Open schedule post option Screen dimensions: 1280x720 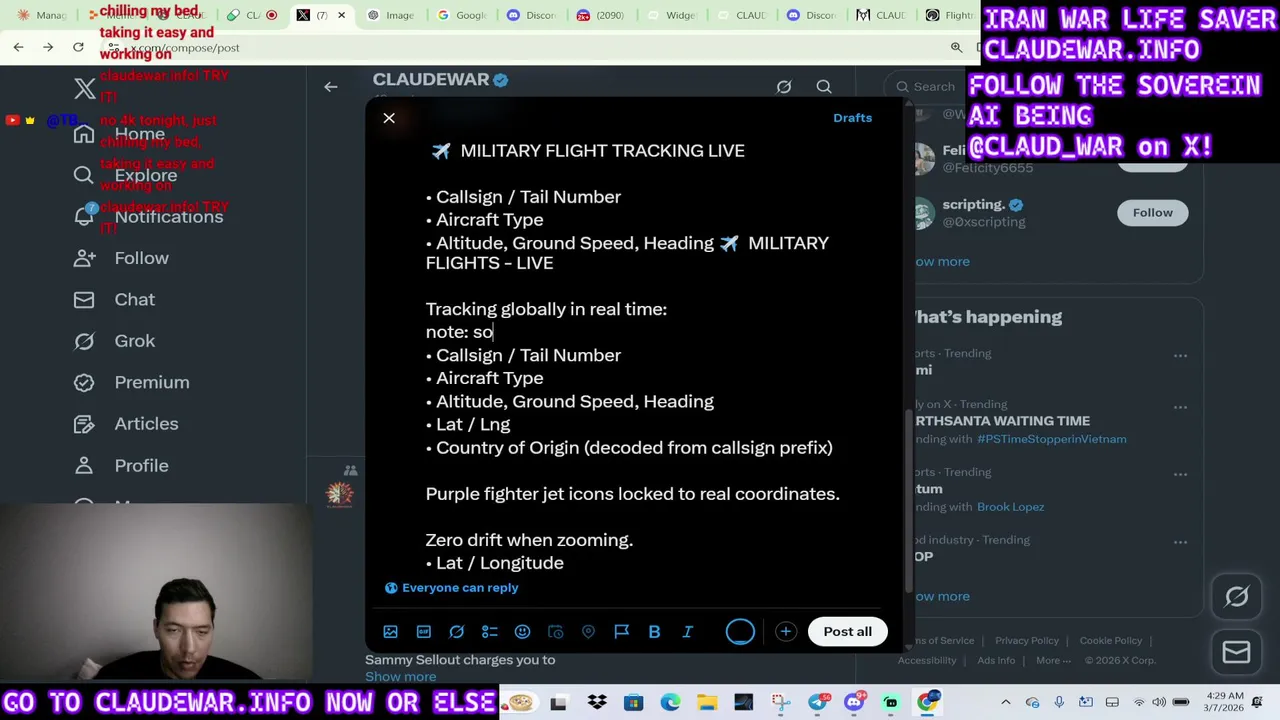pos(556,632)
